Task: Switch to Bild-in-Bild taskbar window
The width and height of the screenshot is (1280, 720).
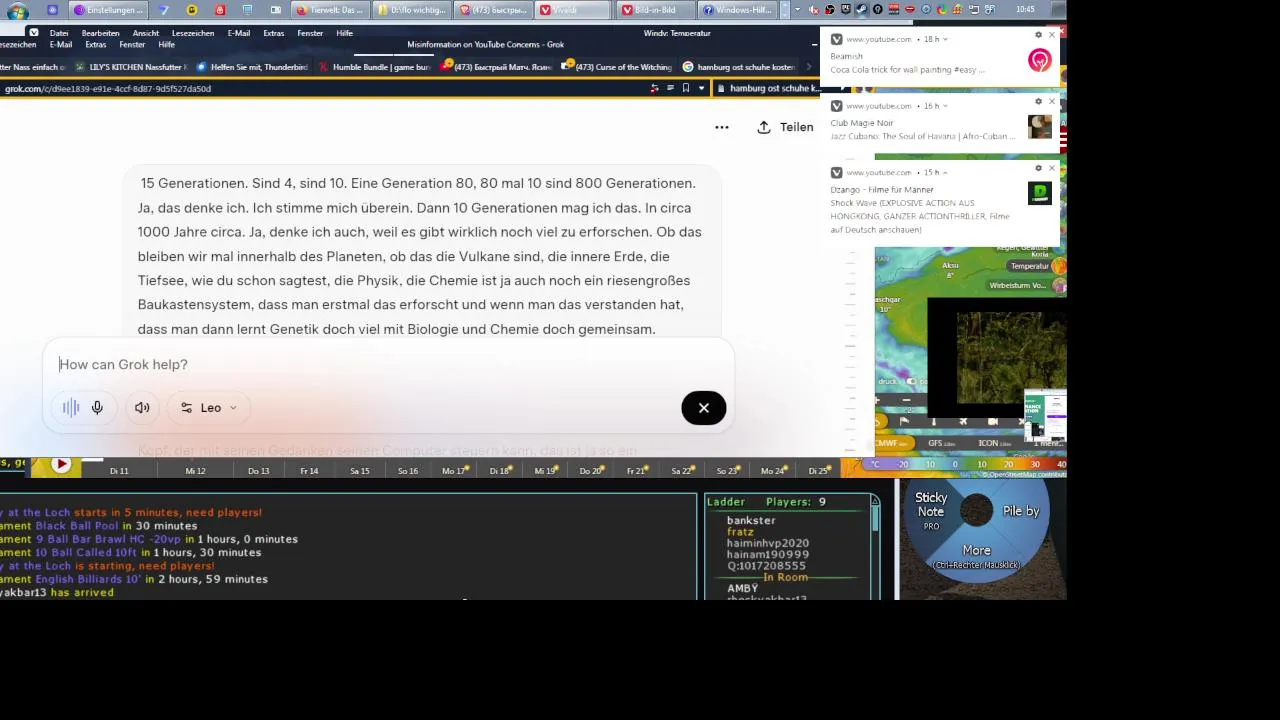Action: 654,10
